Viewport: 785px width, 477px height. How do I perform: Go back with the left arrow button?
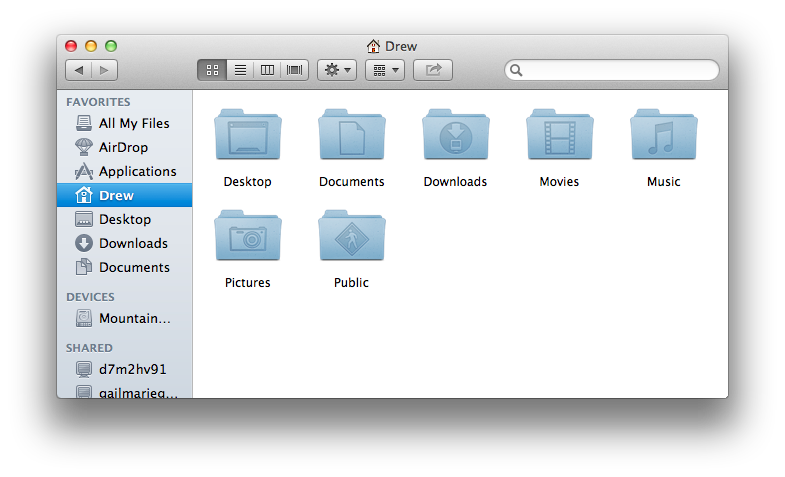coord(79,70)
